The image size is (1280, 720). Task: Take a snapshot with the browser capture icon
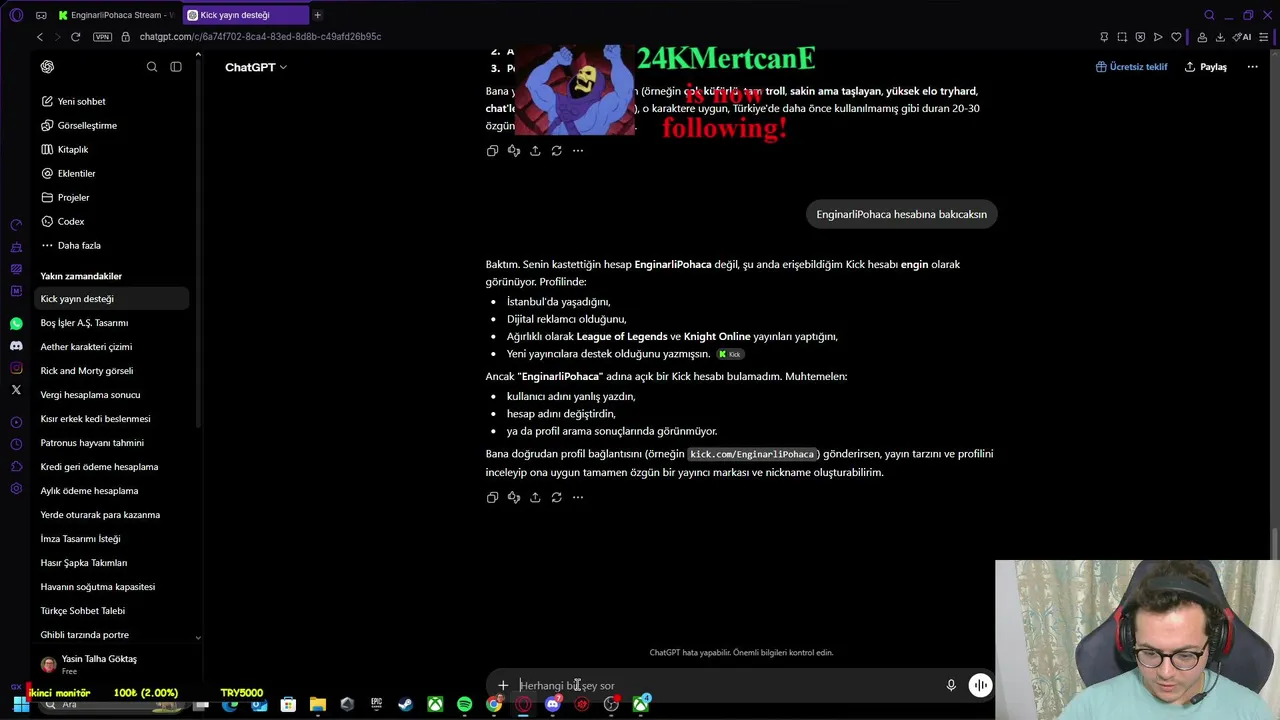click(1122, 37)
